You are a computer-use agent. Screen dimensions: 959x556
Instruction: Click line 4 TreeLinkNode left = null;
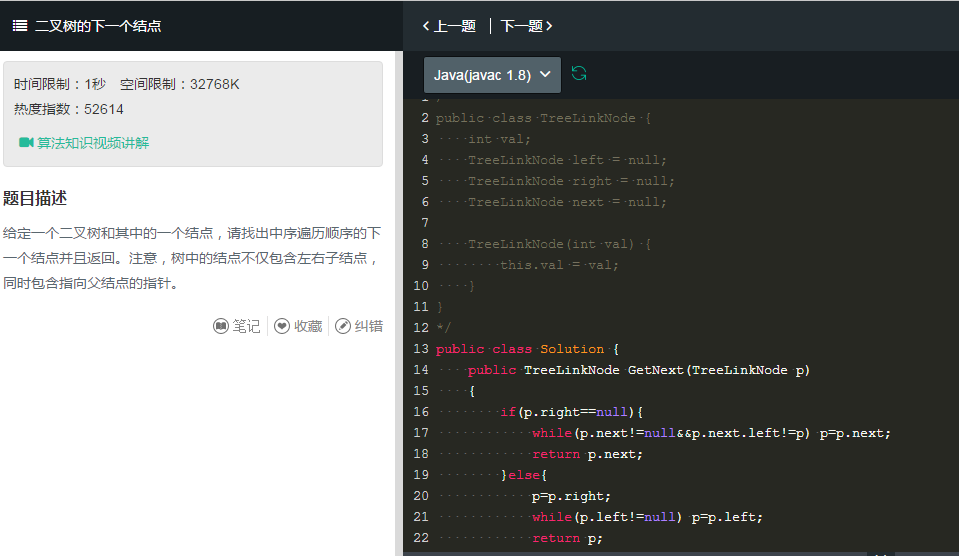coord(567,160)
